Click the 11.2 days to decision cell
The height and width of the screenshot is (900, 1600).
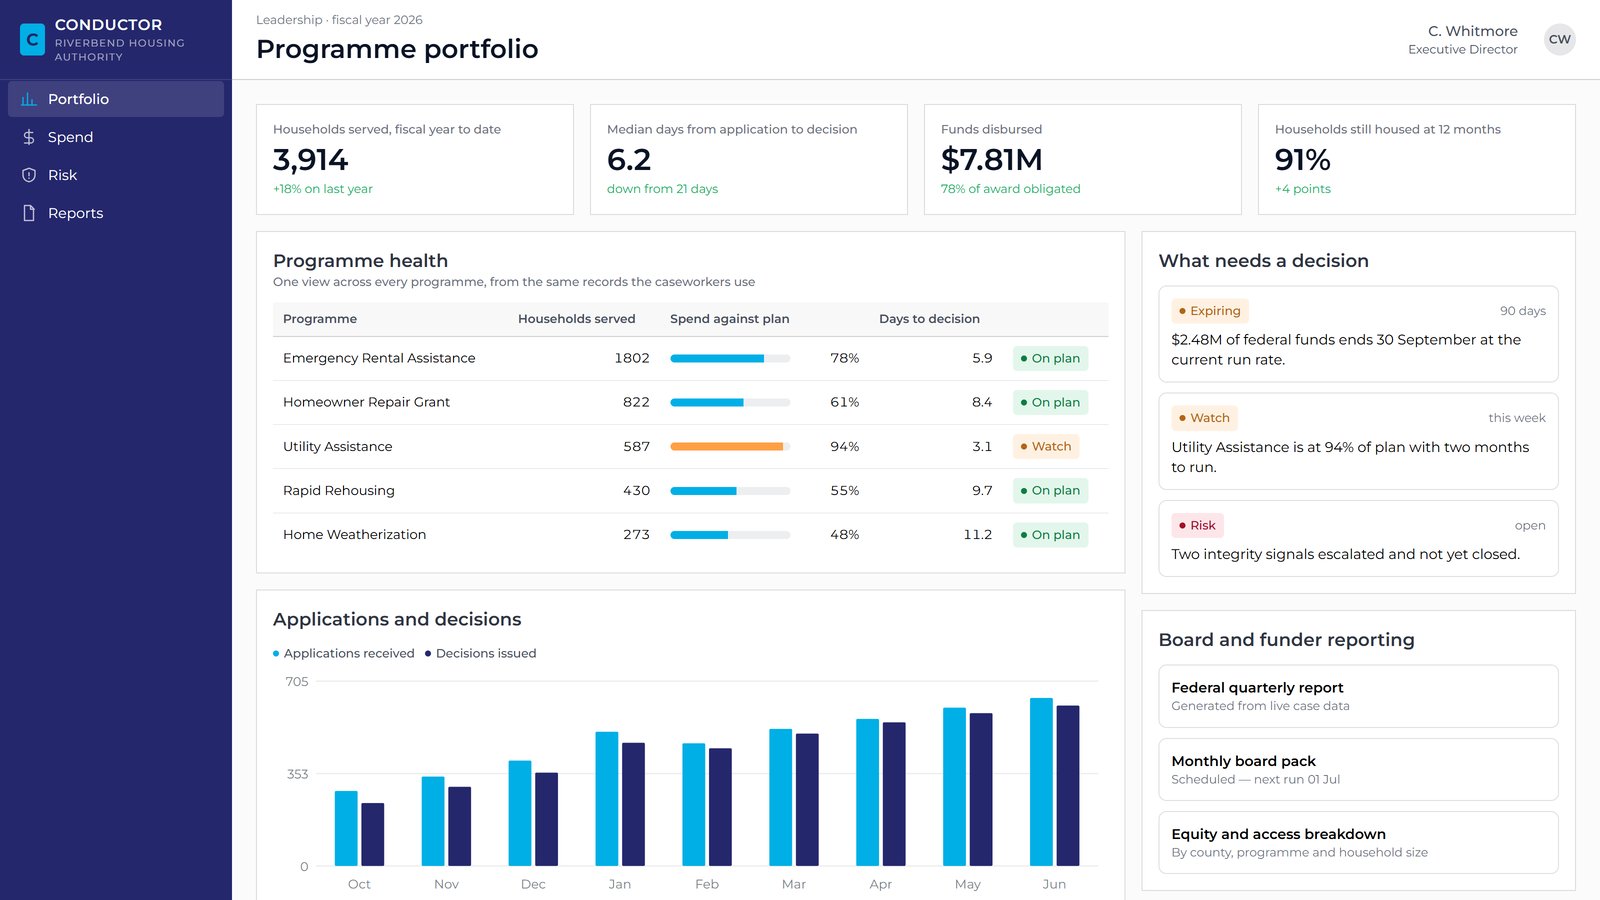point(978,535)
